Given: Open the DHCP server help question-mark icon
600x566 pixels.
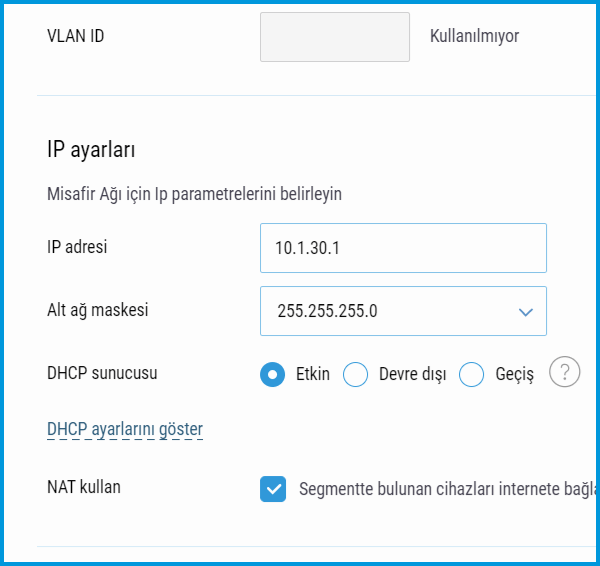Looking at the screenshot, I should coord(565,373).
